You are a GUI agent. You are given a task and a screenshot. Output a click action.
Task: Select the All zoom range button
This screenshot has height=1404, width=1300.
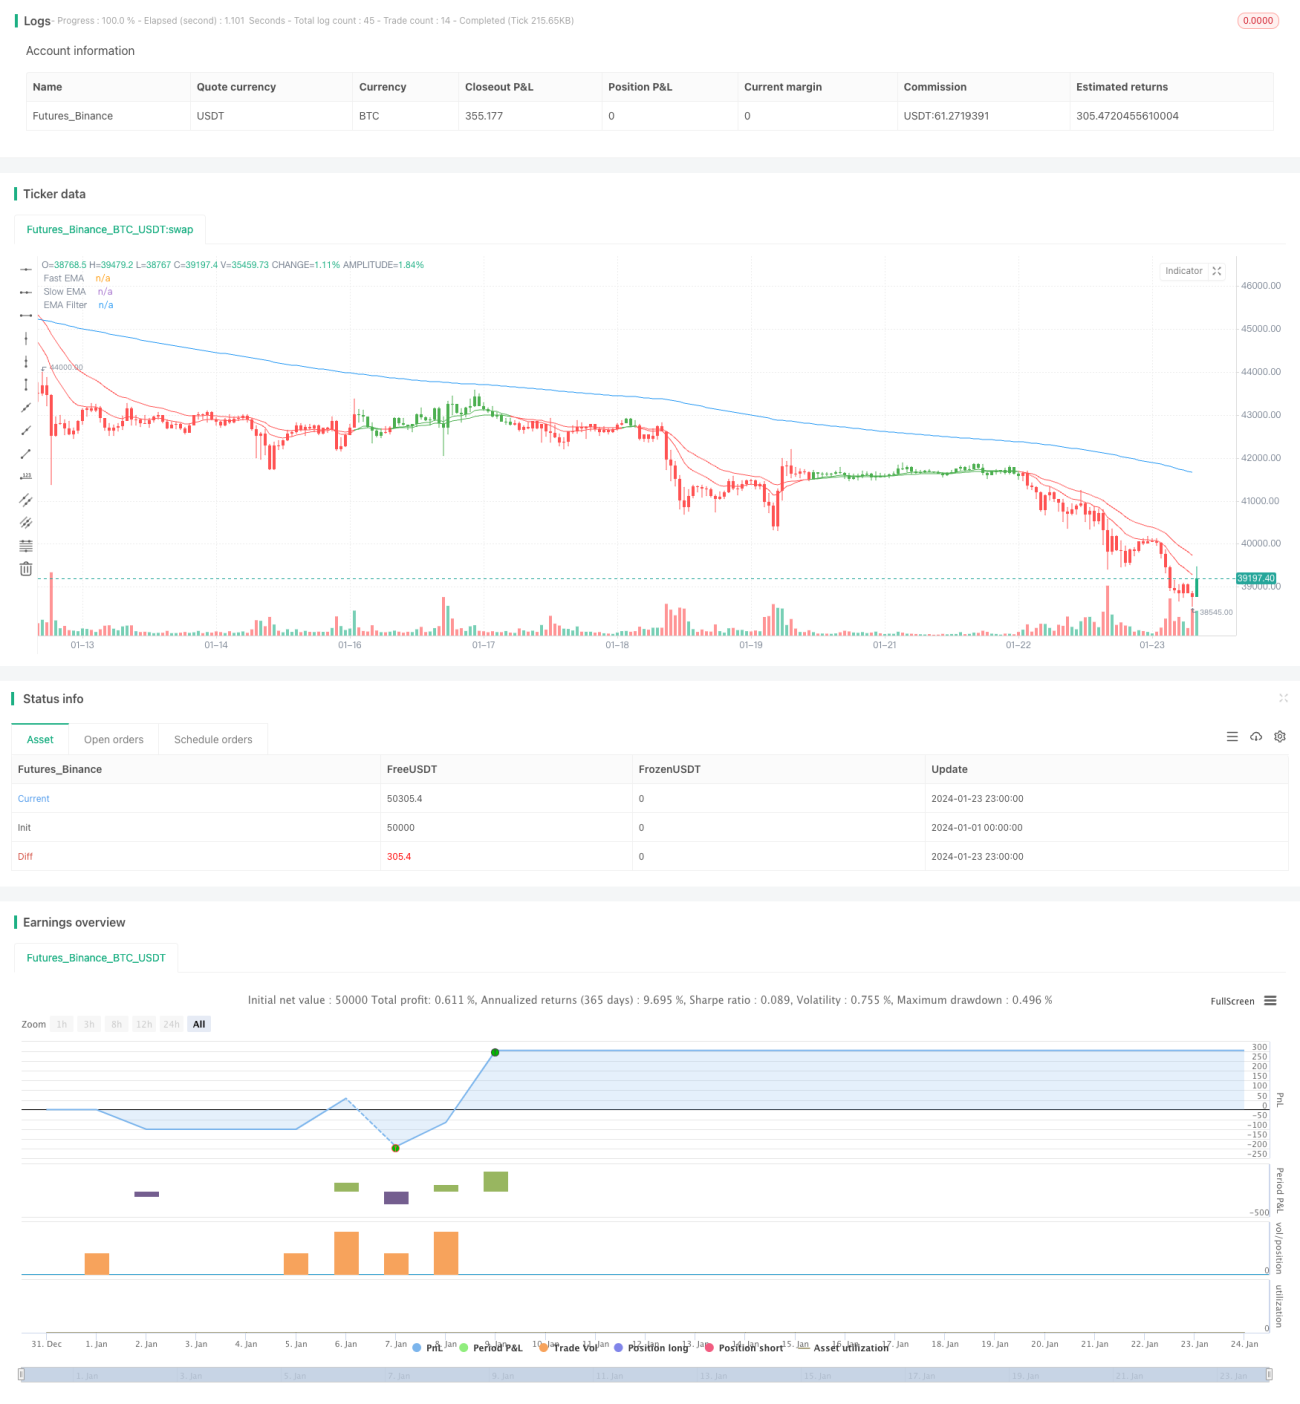click(x=199, y=1024)
